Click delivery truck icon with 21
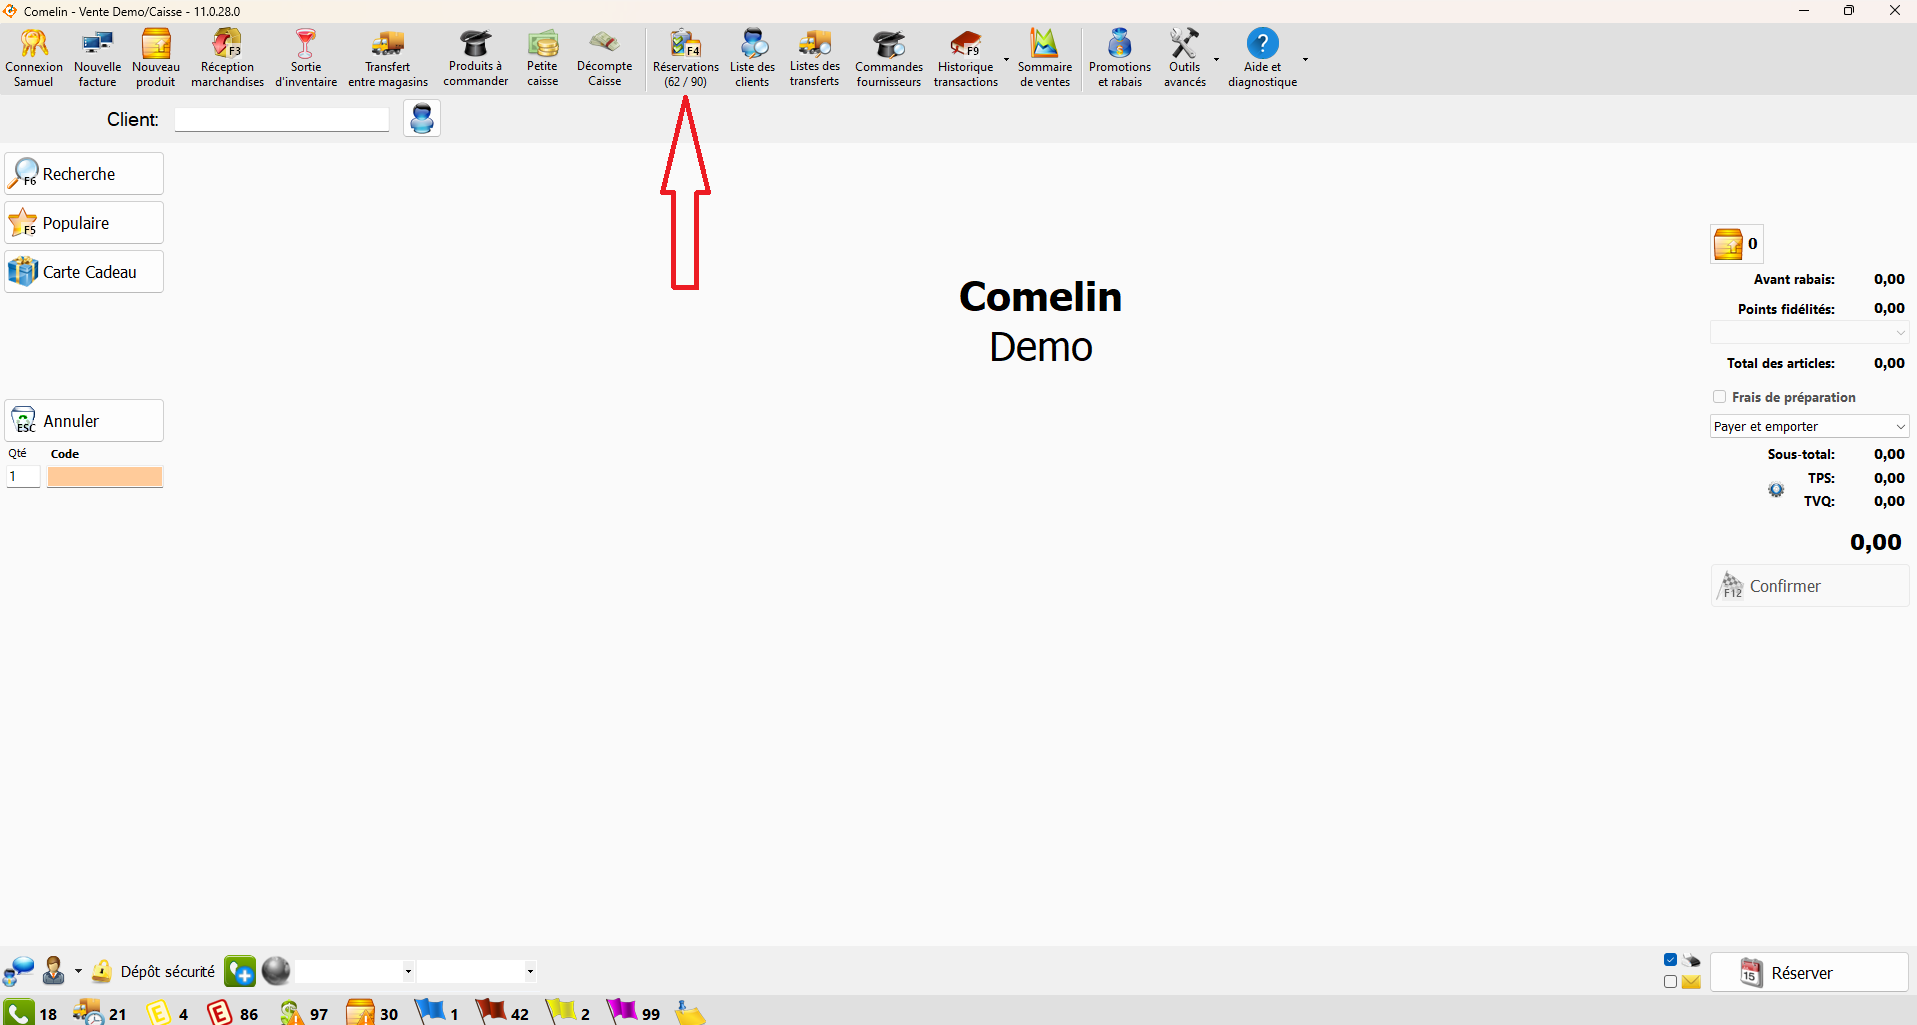The image size is (1917, 1025). pos(89,1012)
